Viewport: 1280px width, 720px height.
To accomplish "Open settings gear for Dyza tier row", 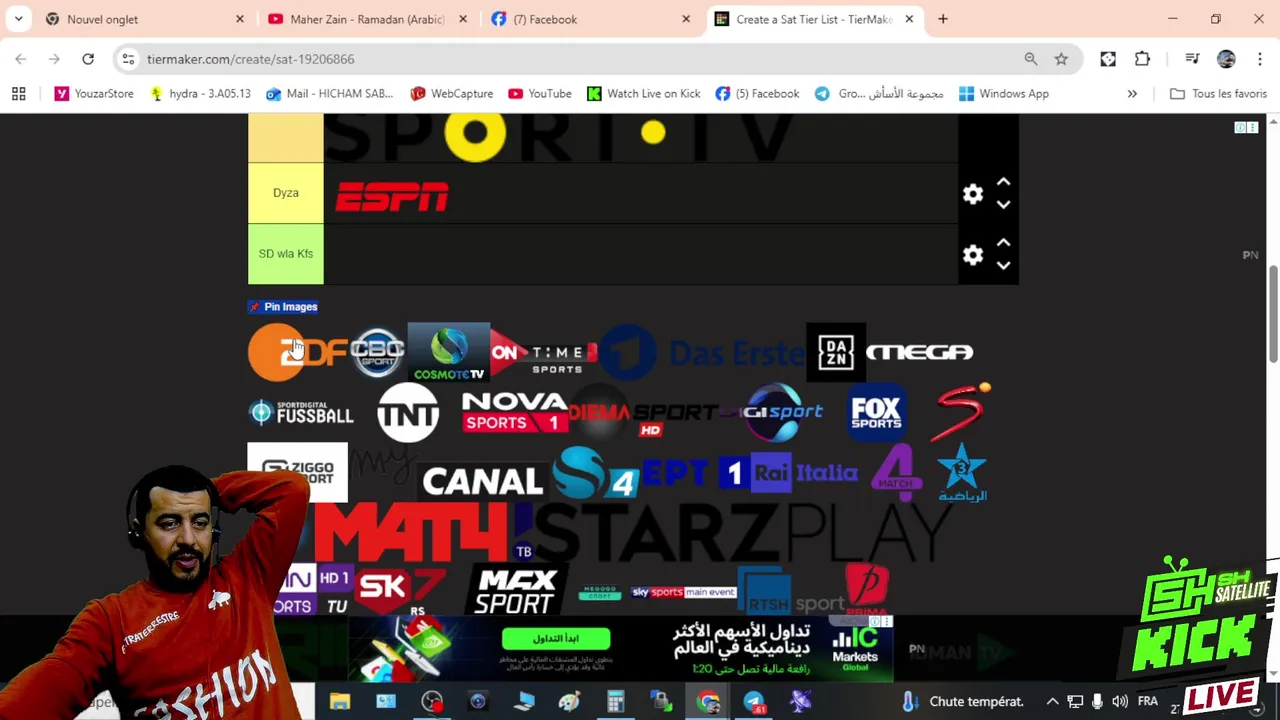I will 973,194.
